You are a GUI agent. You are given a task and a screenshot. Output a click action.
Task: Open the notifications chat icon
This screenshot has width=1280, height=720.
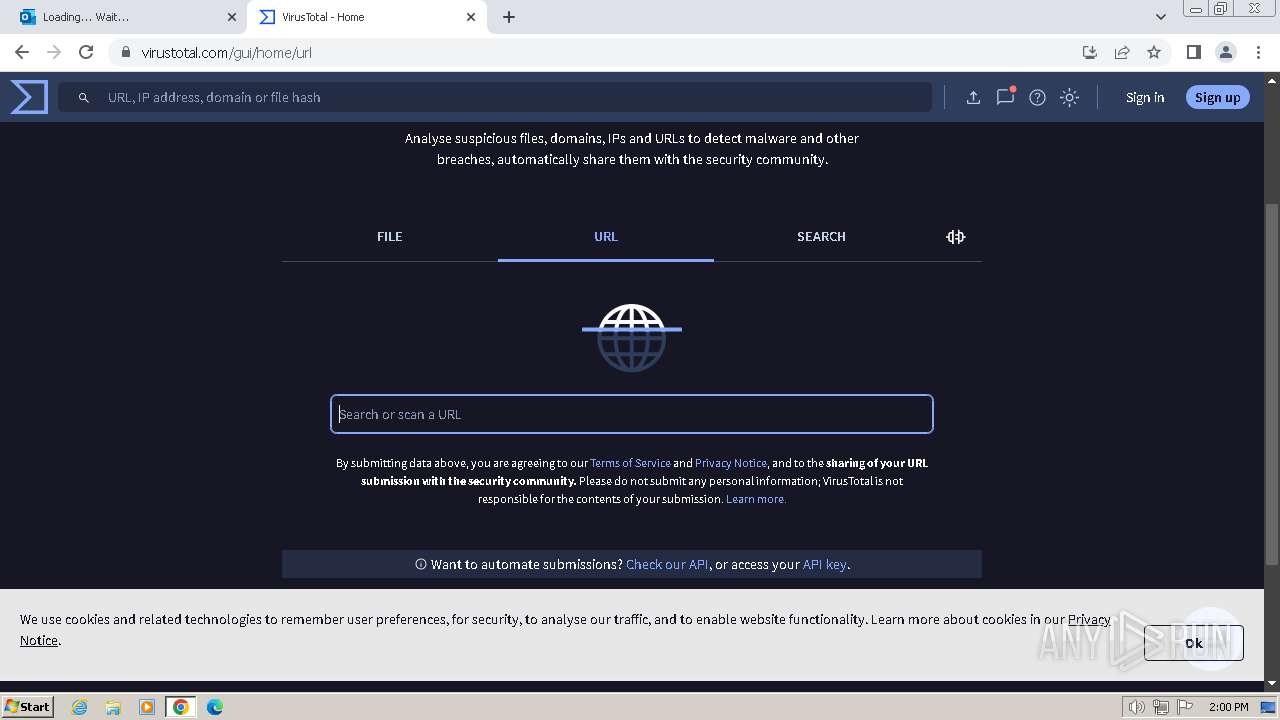1005,97
